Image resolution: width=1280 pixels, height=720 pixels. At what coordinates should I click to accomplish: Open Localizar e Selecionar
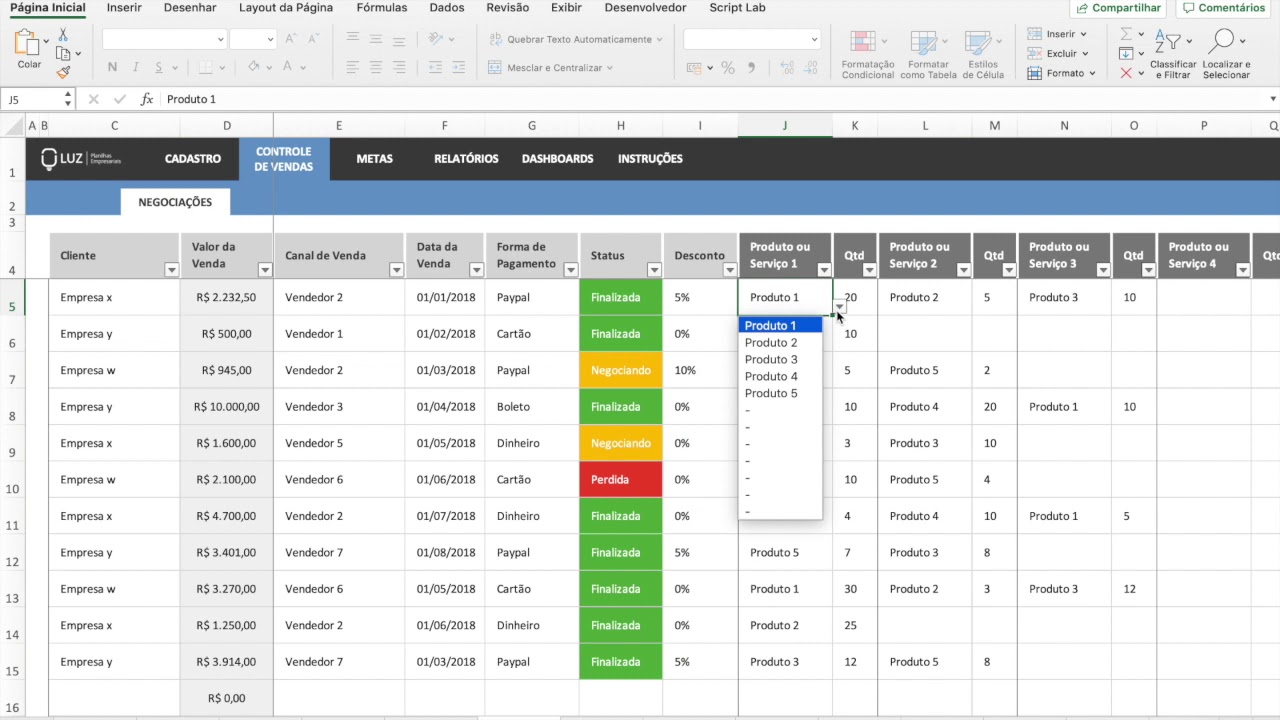[x=1226, y=55]
